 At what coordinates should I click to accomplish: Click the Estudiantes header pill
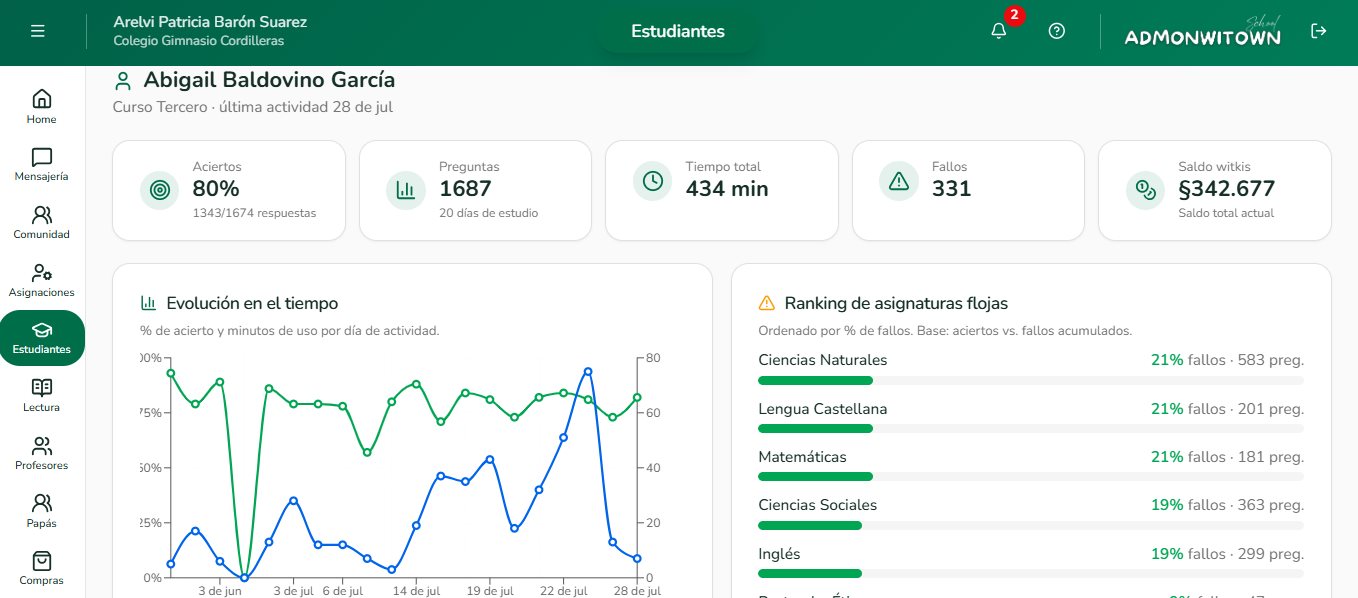[678, 31]
